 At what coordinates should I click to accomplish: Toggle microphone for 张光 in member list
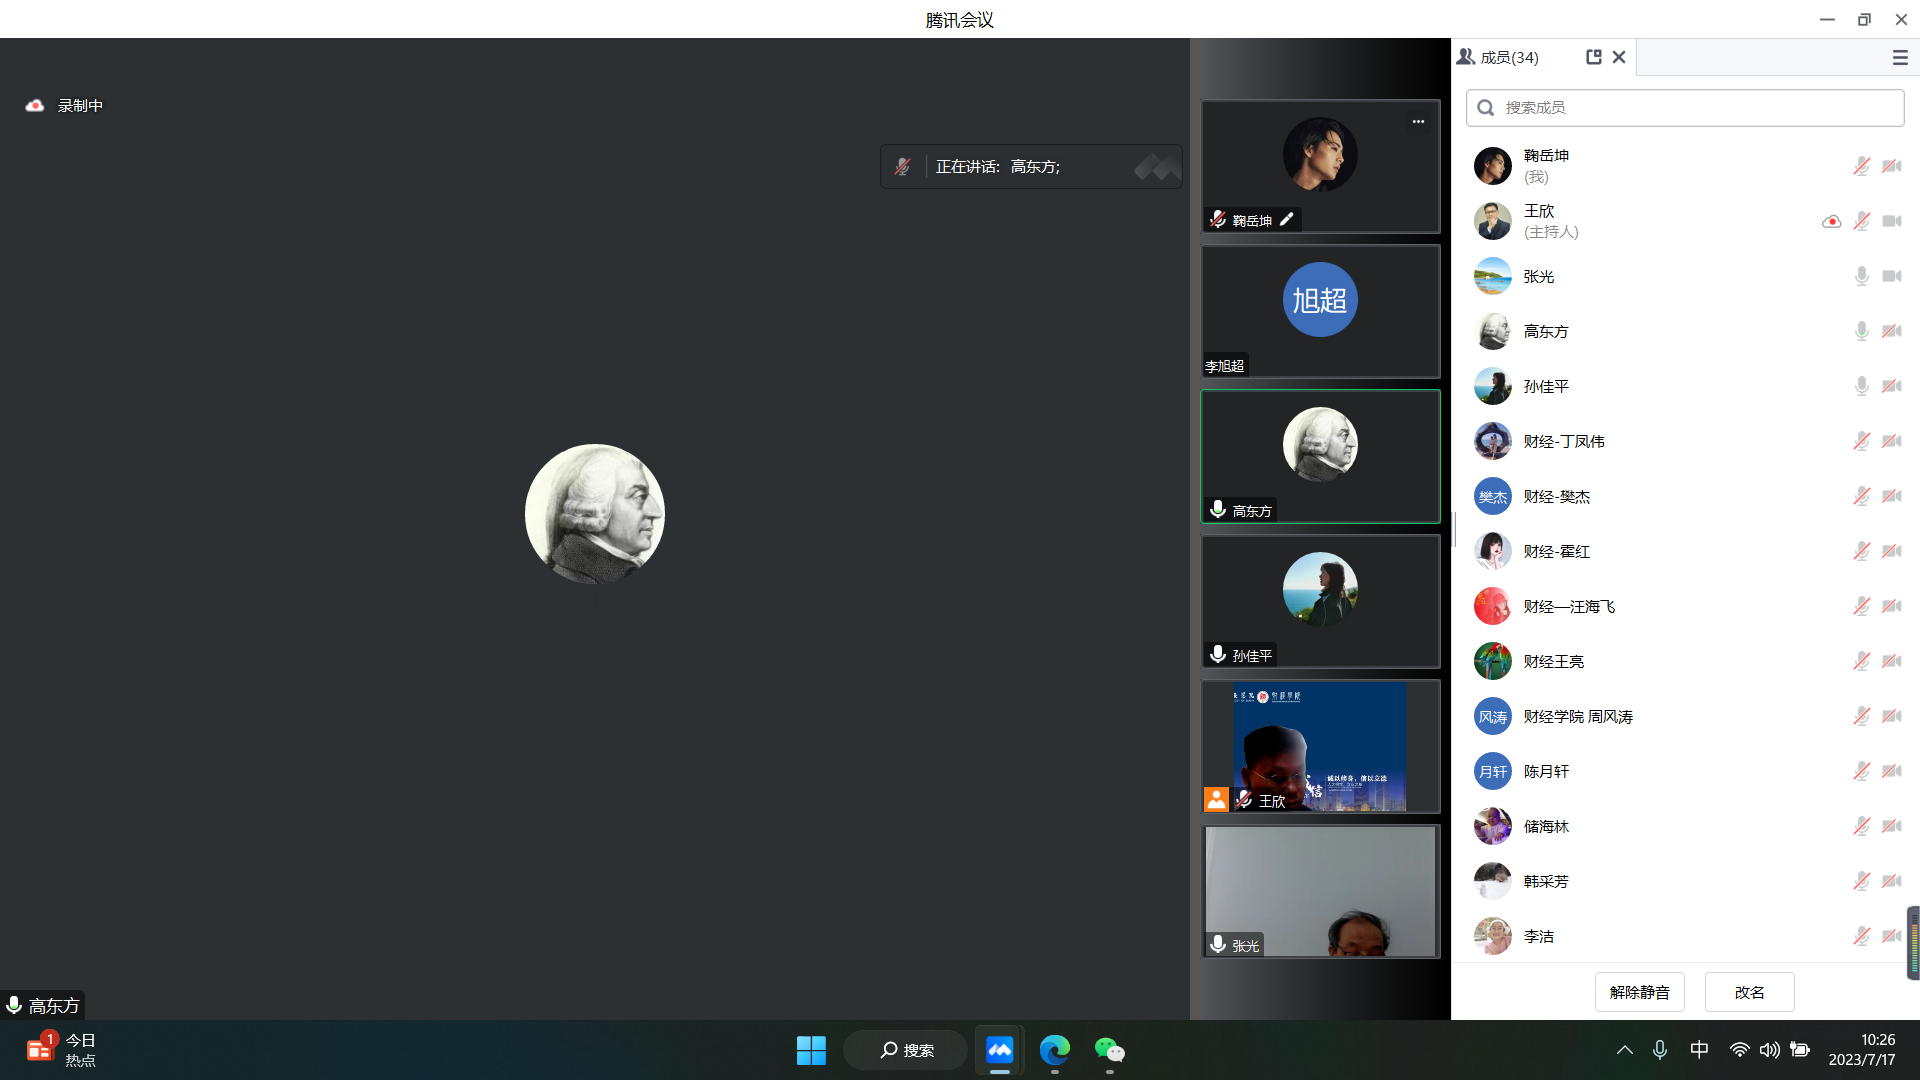coord(1861,276)
